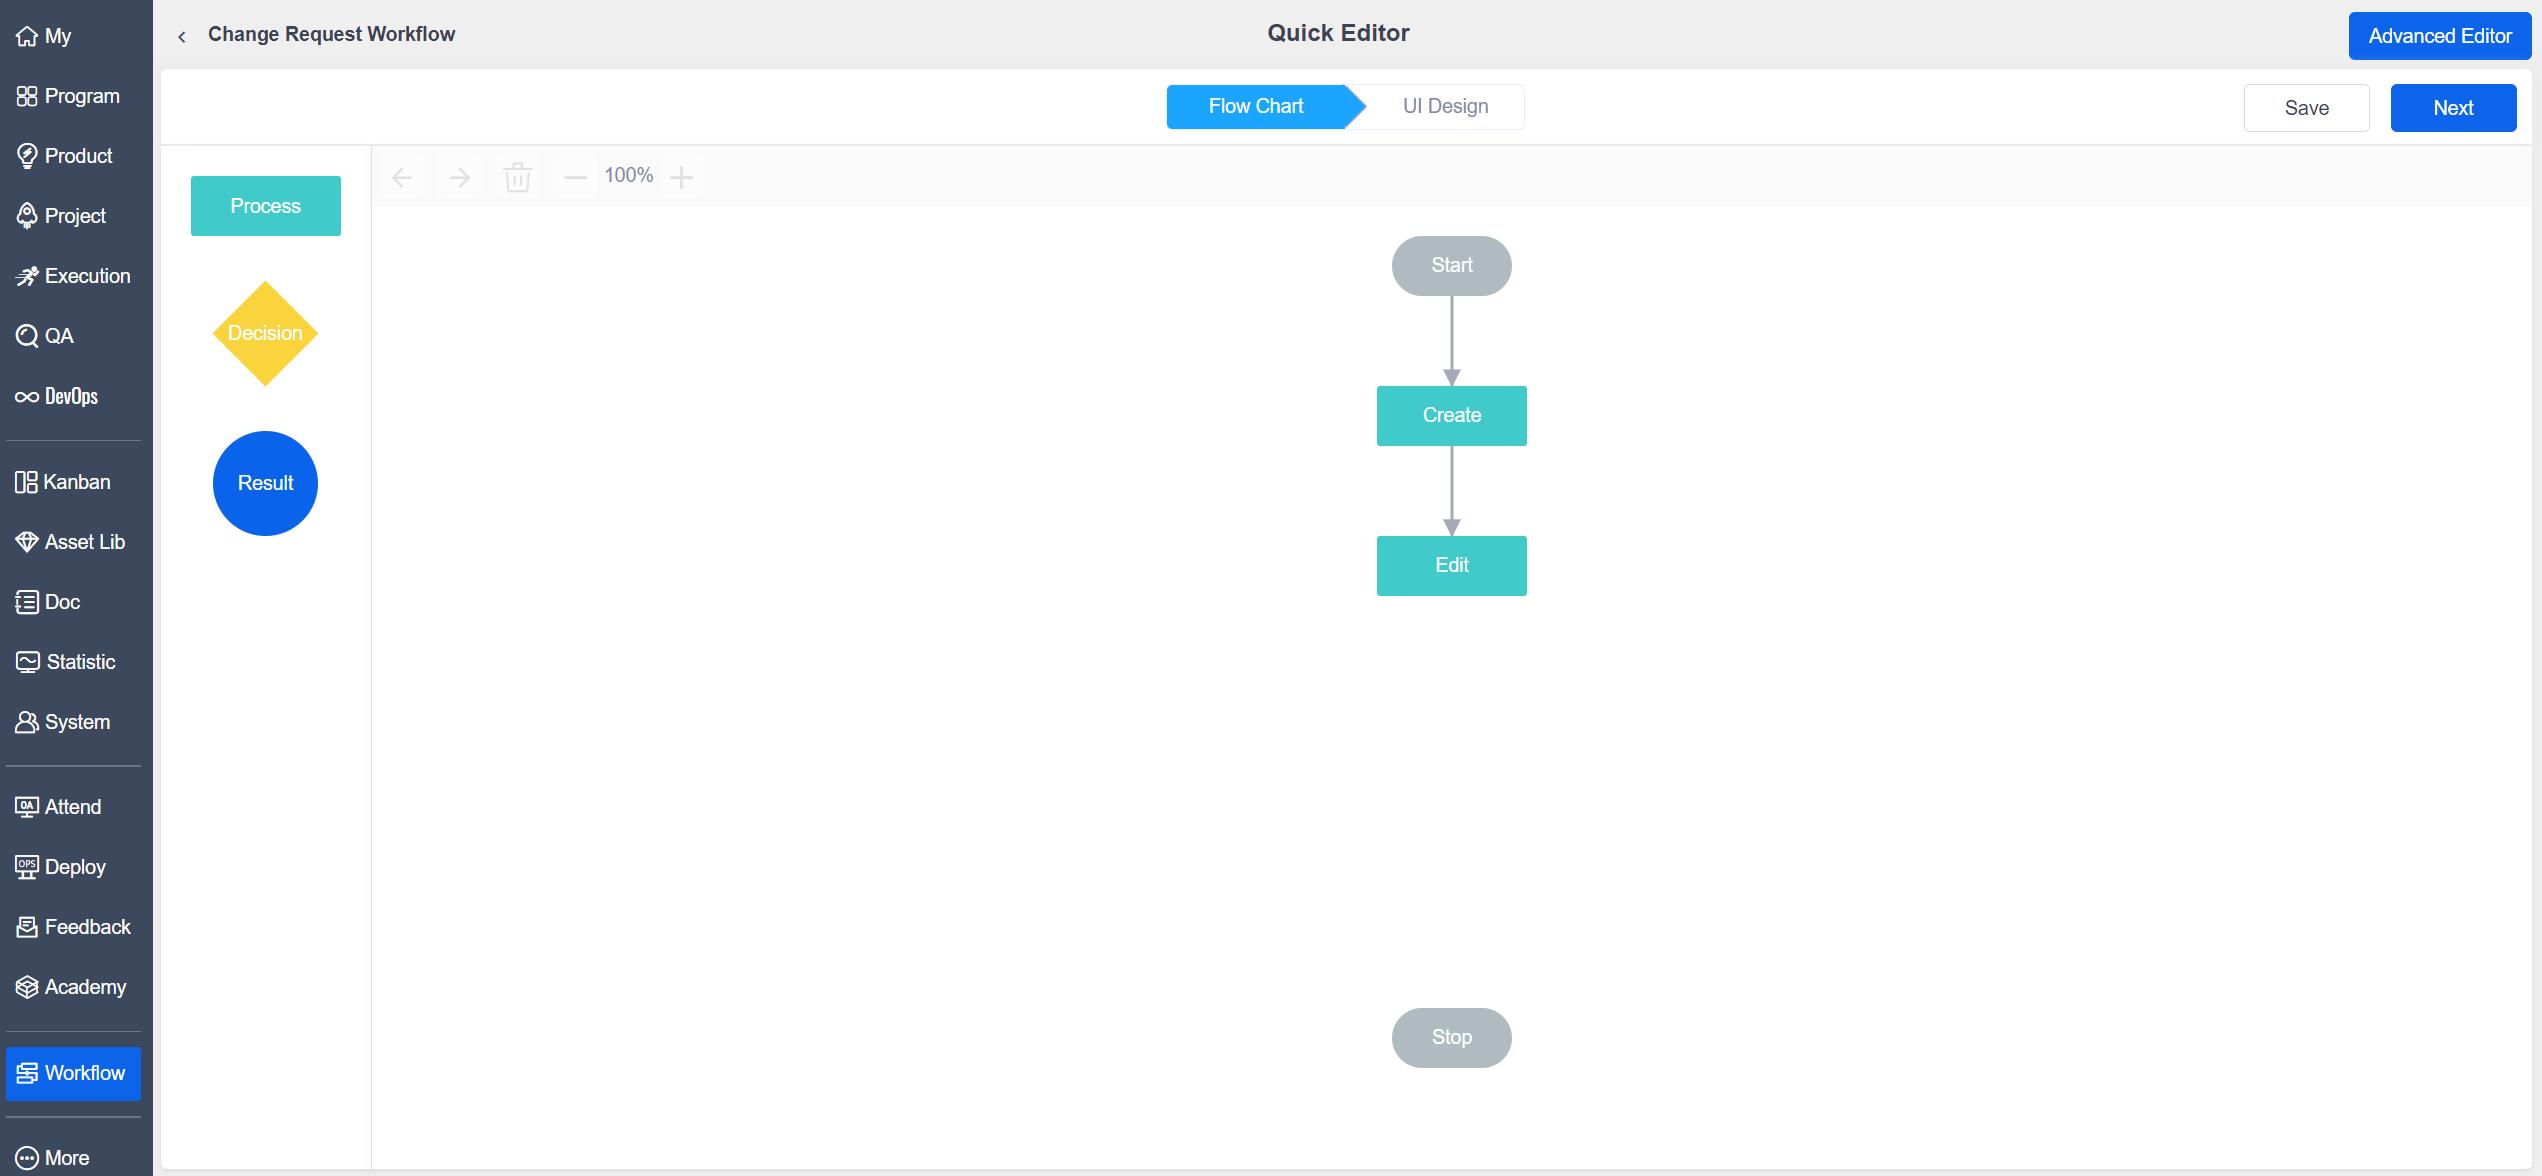Select the Create node on canvas
The height and width of the screenshot is (1176, 2542).
[x=1451, y=415]
